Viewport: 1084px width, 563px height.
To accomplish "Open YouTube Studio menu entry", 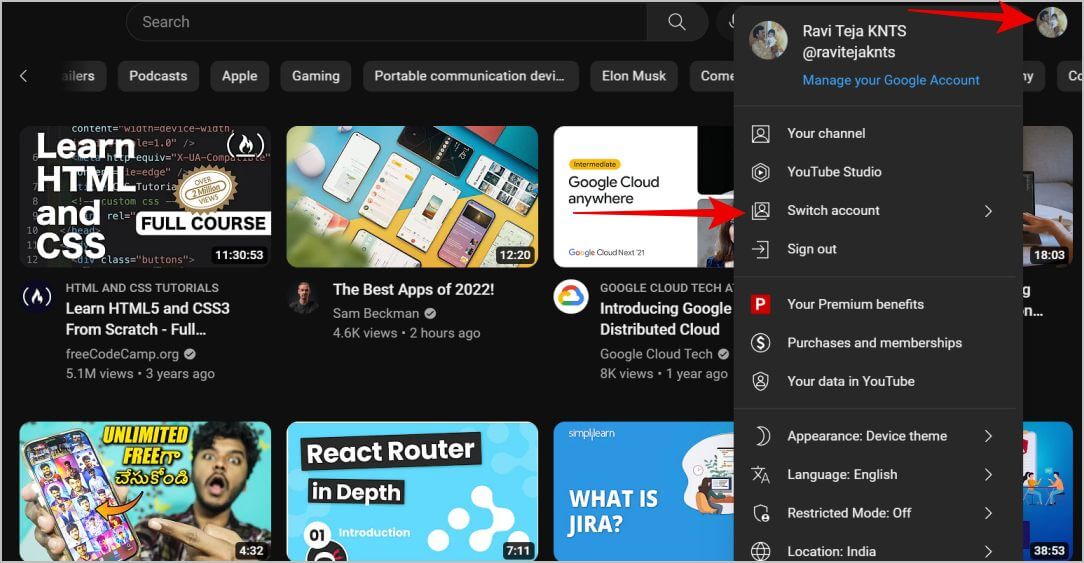I will [878, 172].
